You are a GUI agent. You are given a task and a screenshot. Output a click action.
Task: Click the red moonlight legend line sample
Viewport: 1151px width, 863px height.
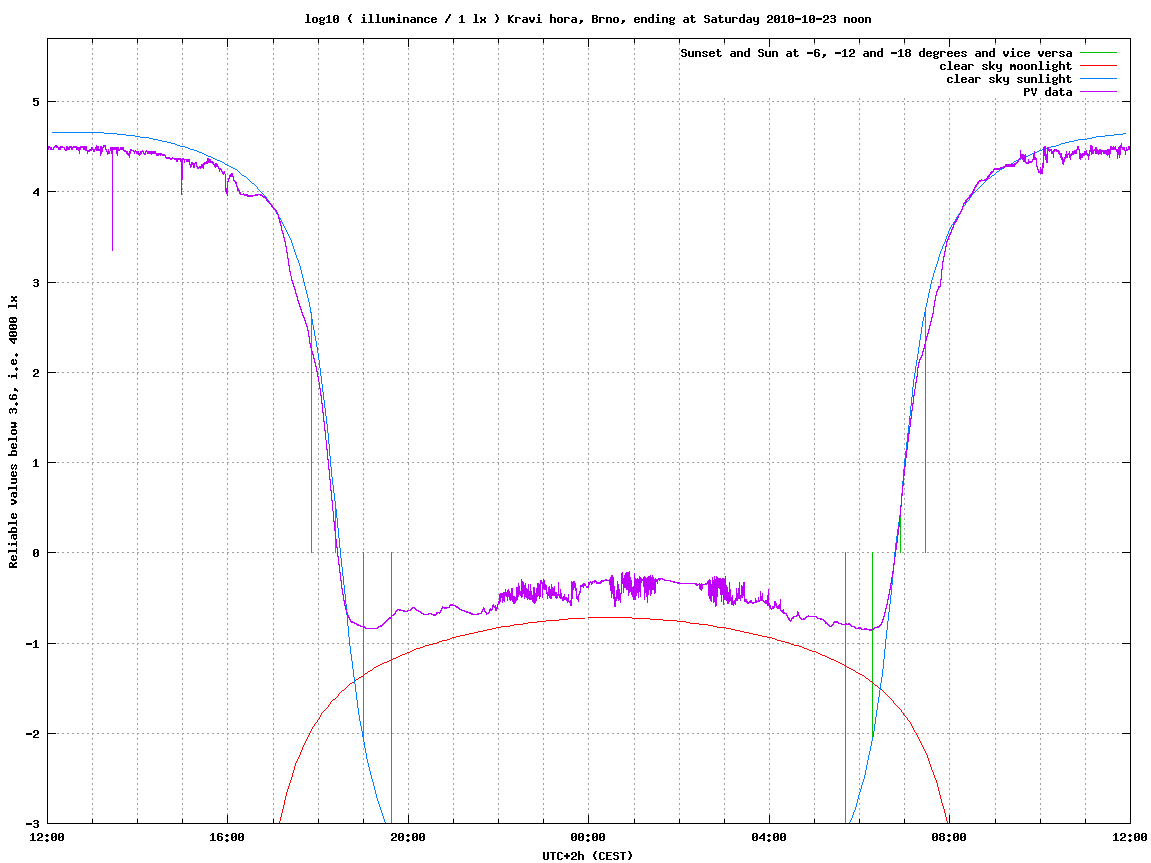point(1098,66)
